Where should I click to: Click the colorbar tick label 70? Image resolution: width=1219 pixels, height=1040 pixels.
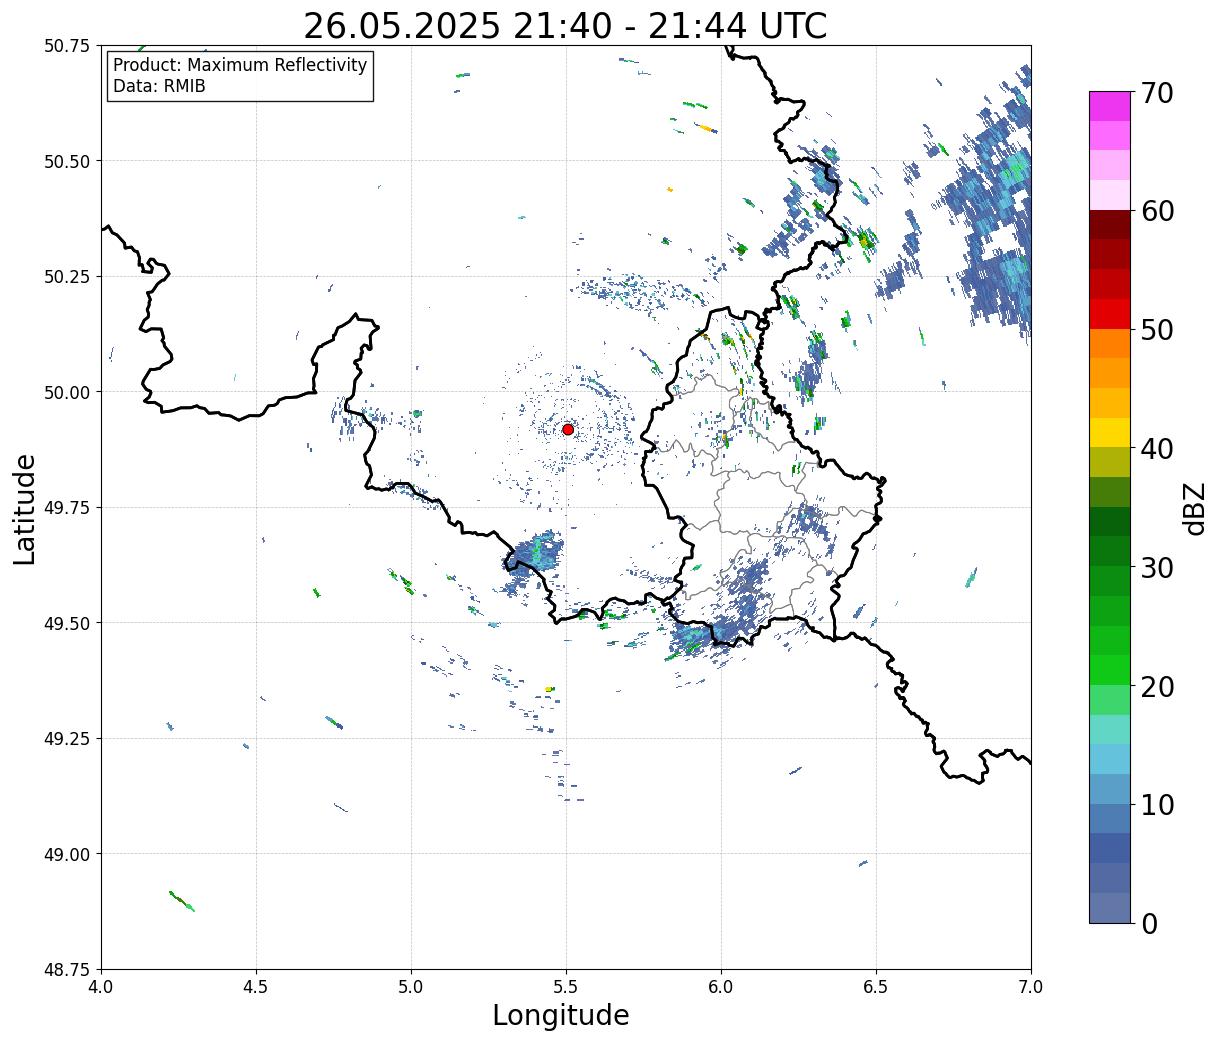click(x=1157, y=93)
